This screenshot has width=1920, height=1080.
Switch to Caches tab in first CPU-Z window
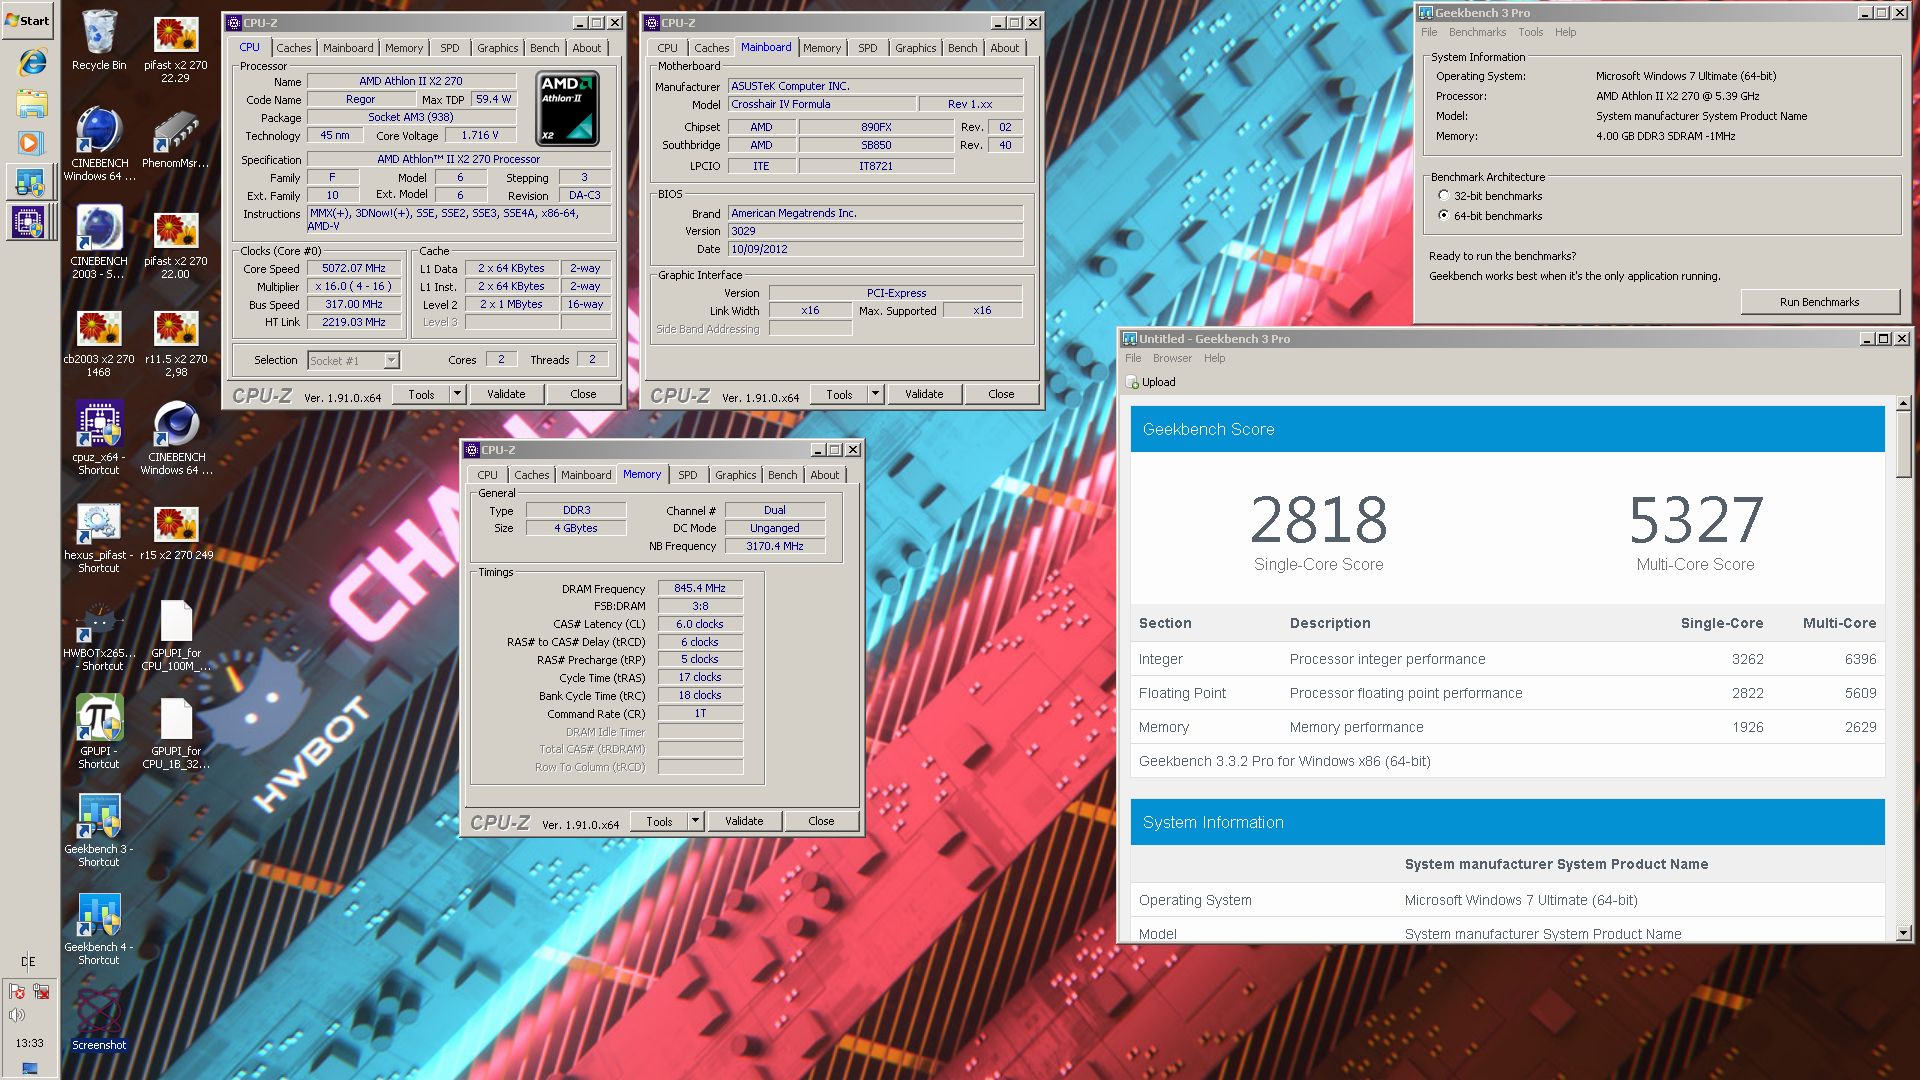[293, 48]
